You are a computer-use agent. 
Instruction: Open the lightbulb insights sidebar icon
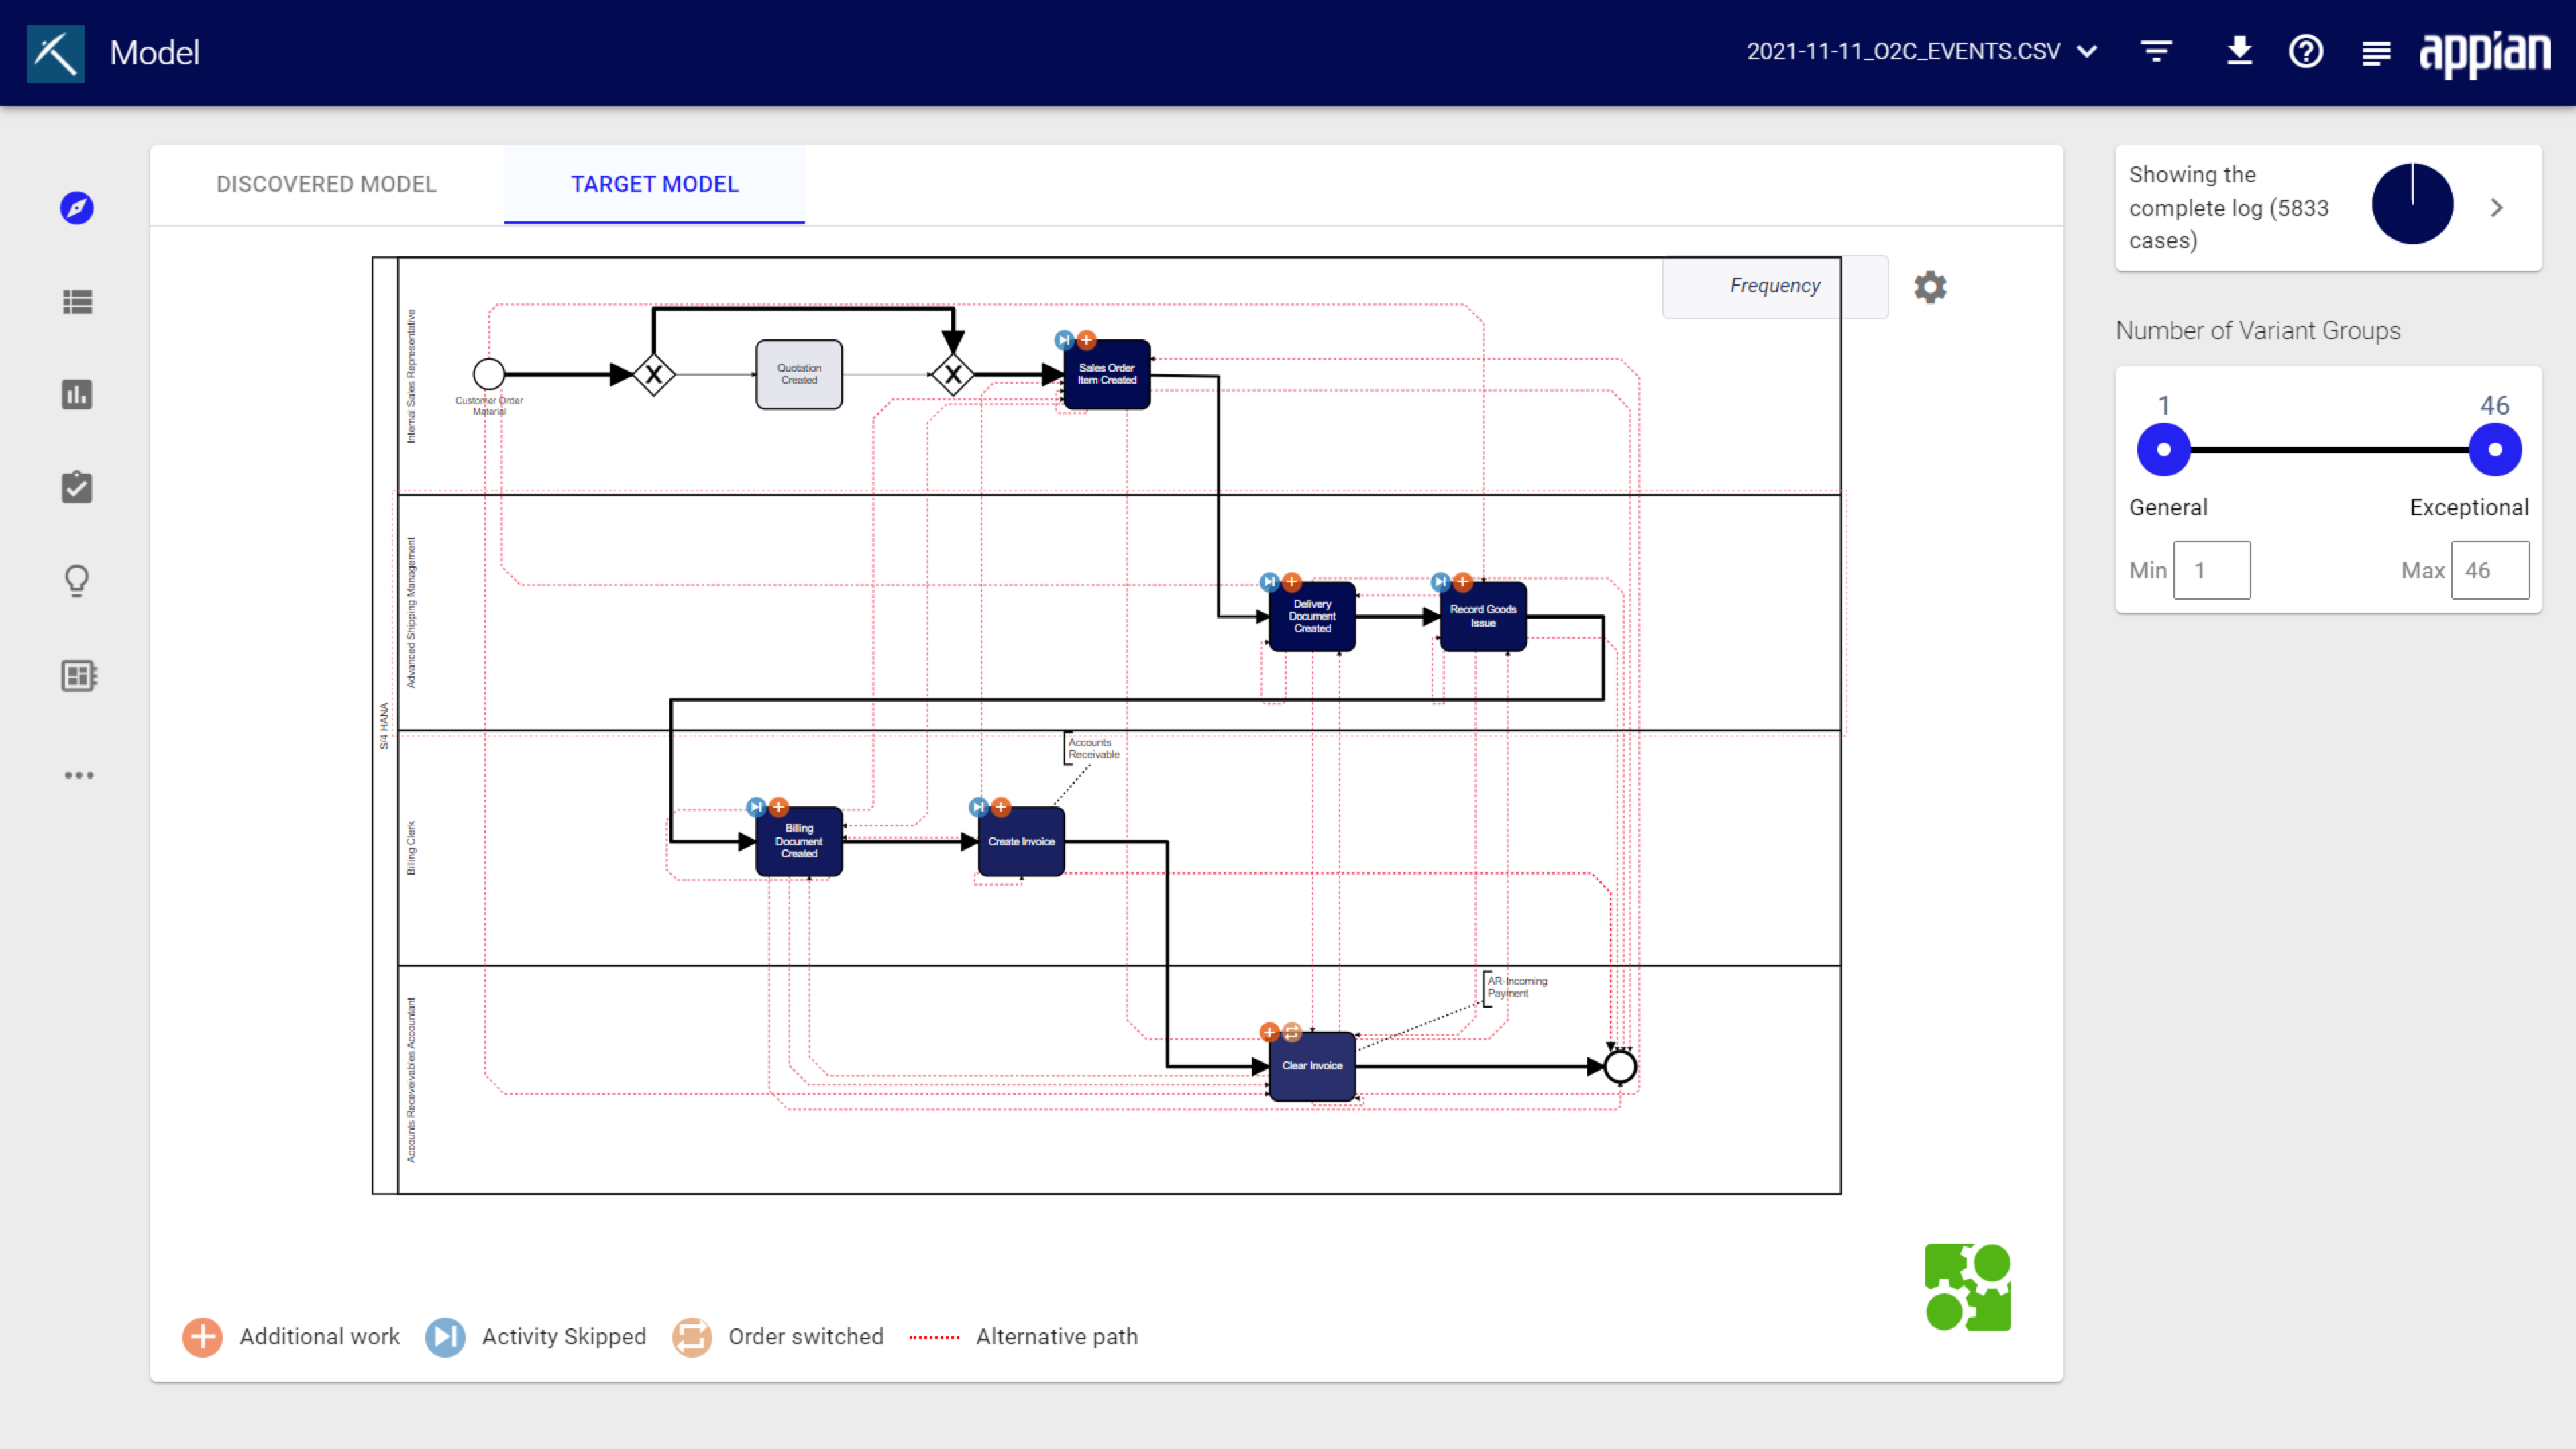[77, 581]
